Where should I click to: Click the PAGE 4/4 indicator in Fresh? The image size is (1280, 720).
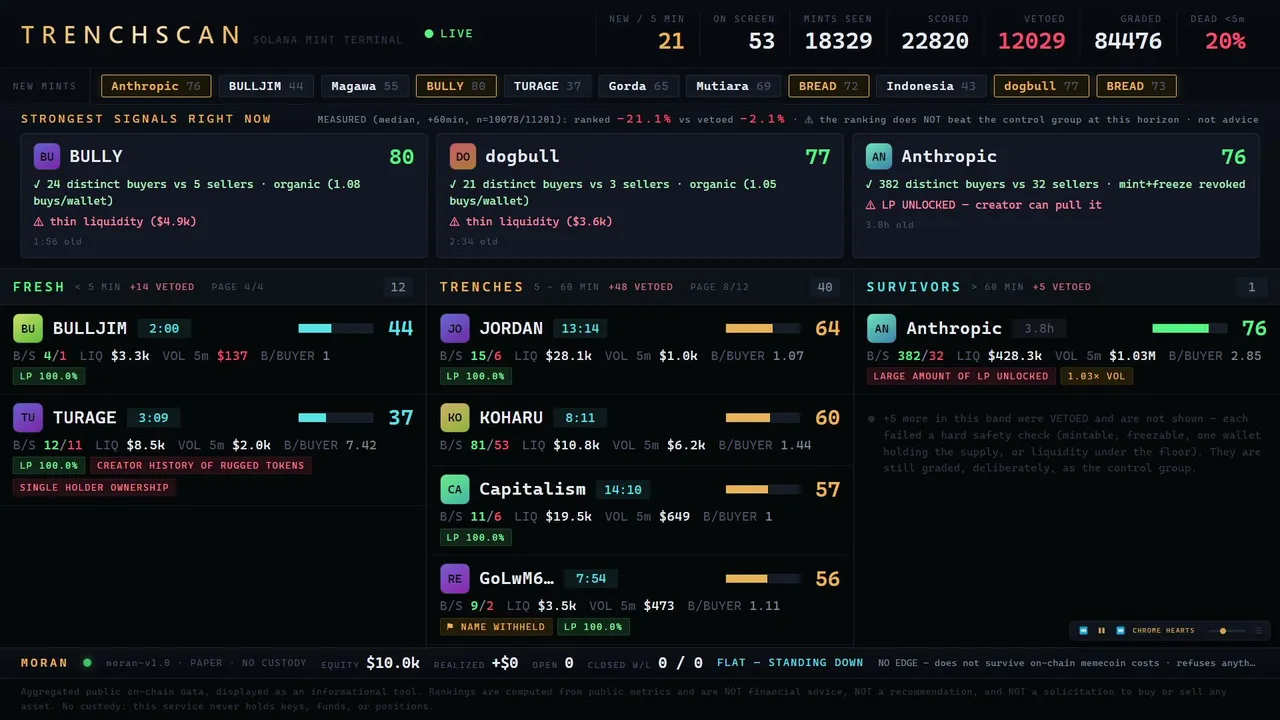237,287
